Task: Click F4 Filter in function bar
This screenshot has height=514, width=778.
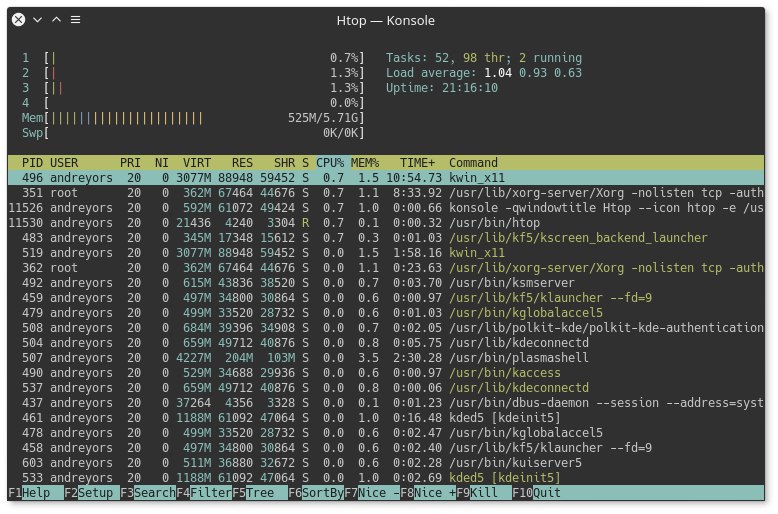Action: click(204, 493)
